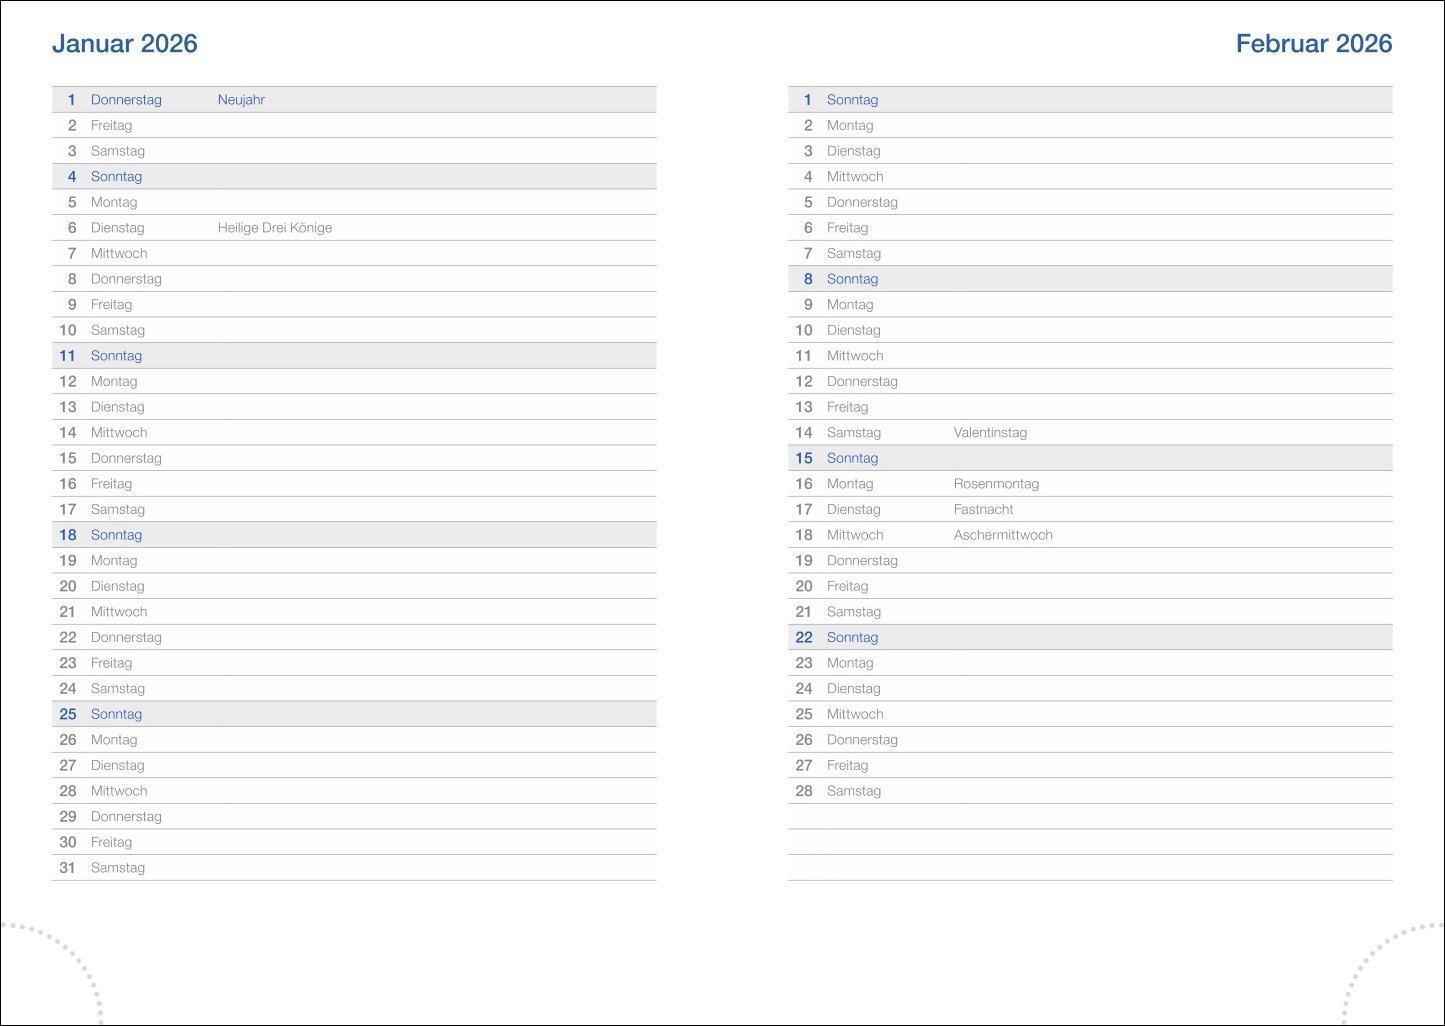Select January 20 Dienstag row
Viewport: 1445px width, 1026px height.
tap(354, 586)
